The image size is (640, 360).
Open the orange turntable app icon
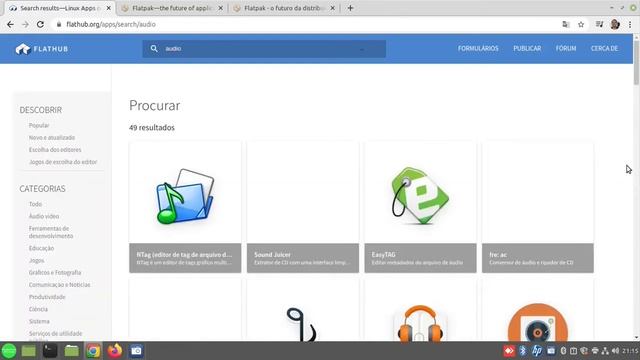(538, 322)
